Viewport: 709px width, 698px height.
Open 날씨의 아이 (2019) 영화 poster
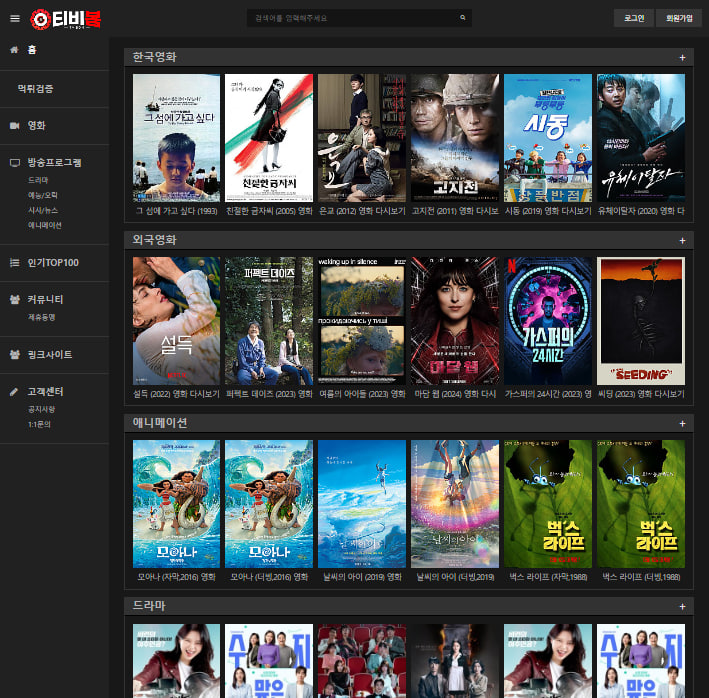coord(362,504)
